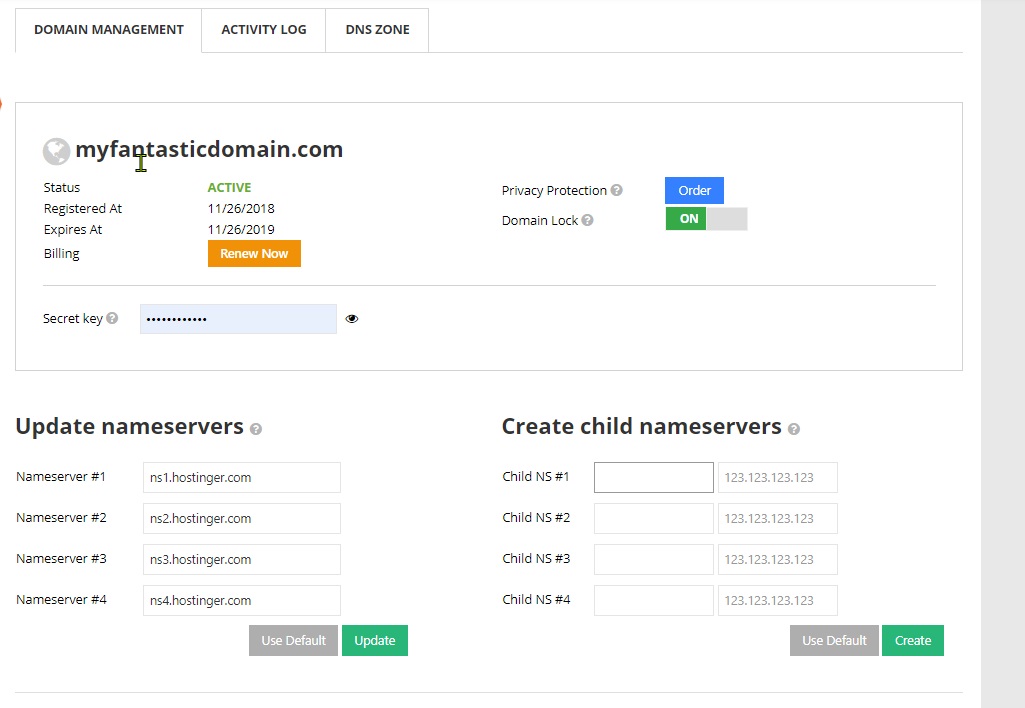Click the Update nameservers help icon
1025x708 pixels.
[x=256, y=429]
